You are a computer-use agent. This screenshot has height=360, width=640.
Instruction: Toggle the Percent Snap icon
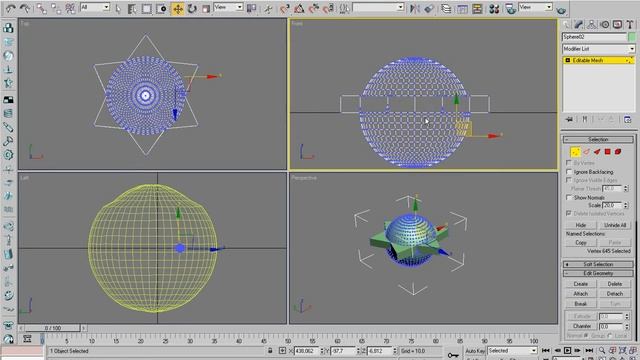click(314, 8)
